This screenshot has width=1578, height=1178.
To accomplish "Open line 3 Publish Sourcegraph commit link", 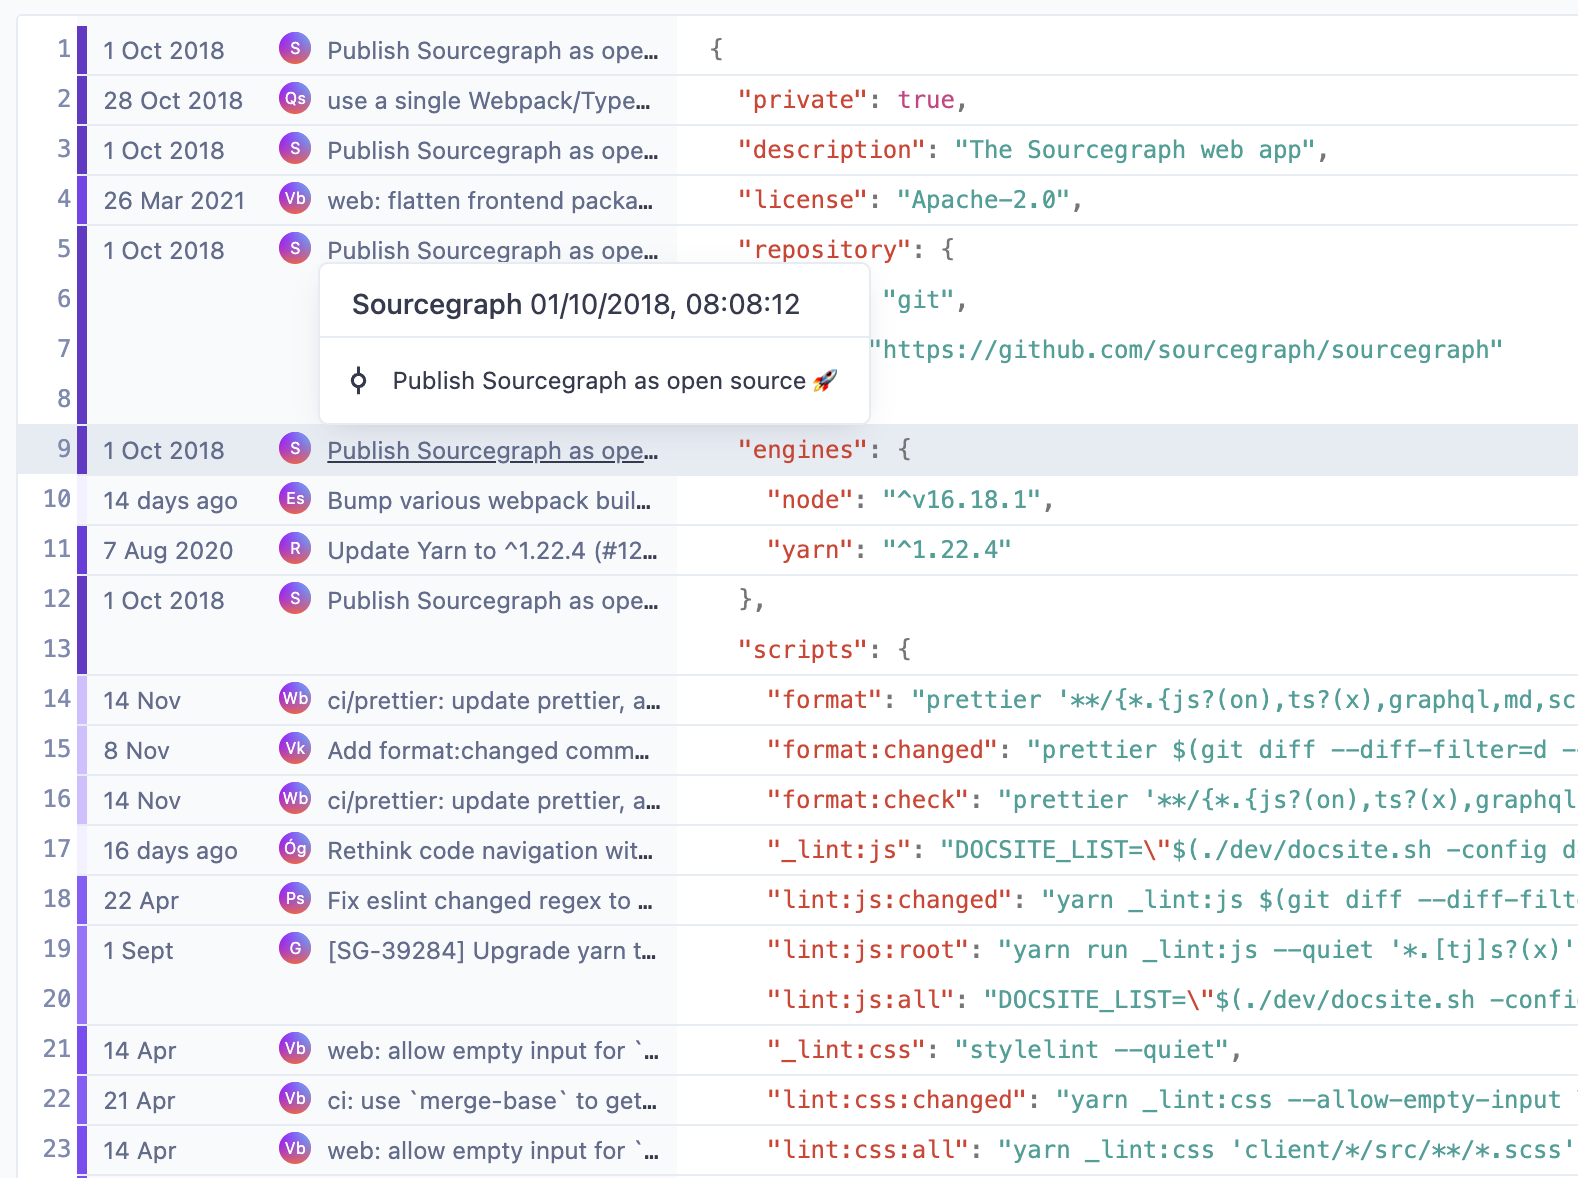I will click(x=493, y=150).
